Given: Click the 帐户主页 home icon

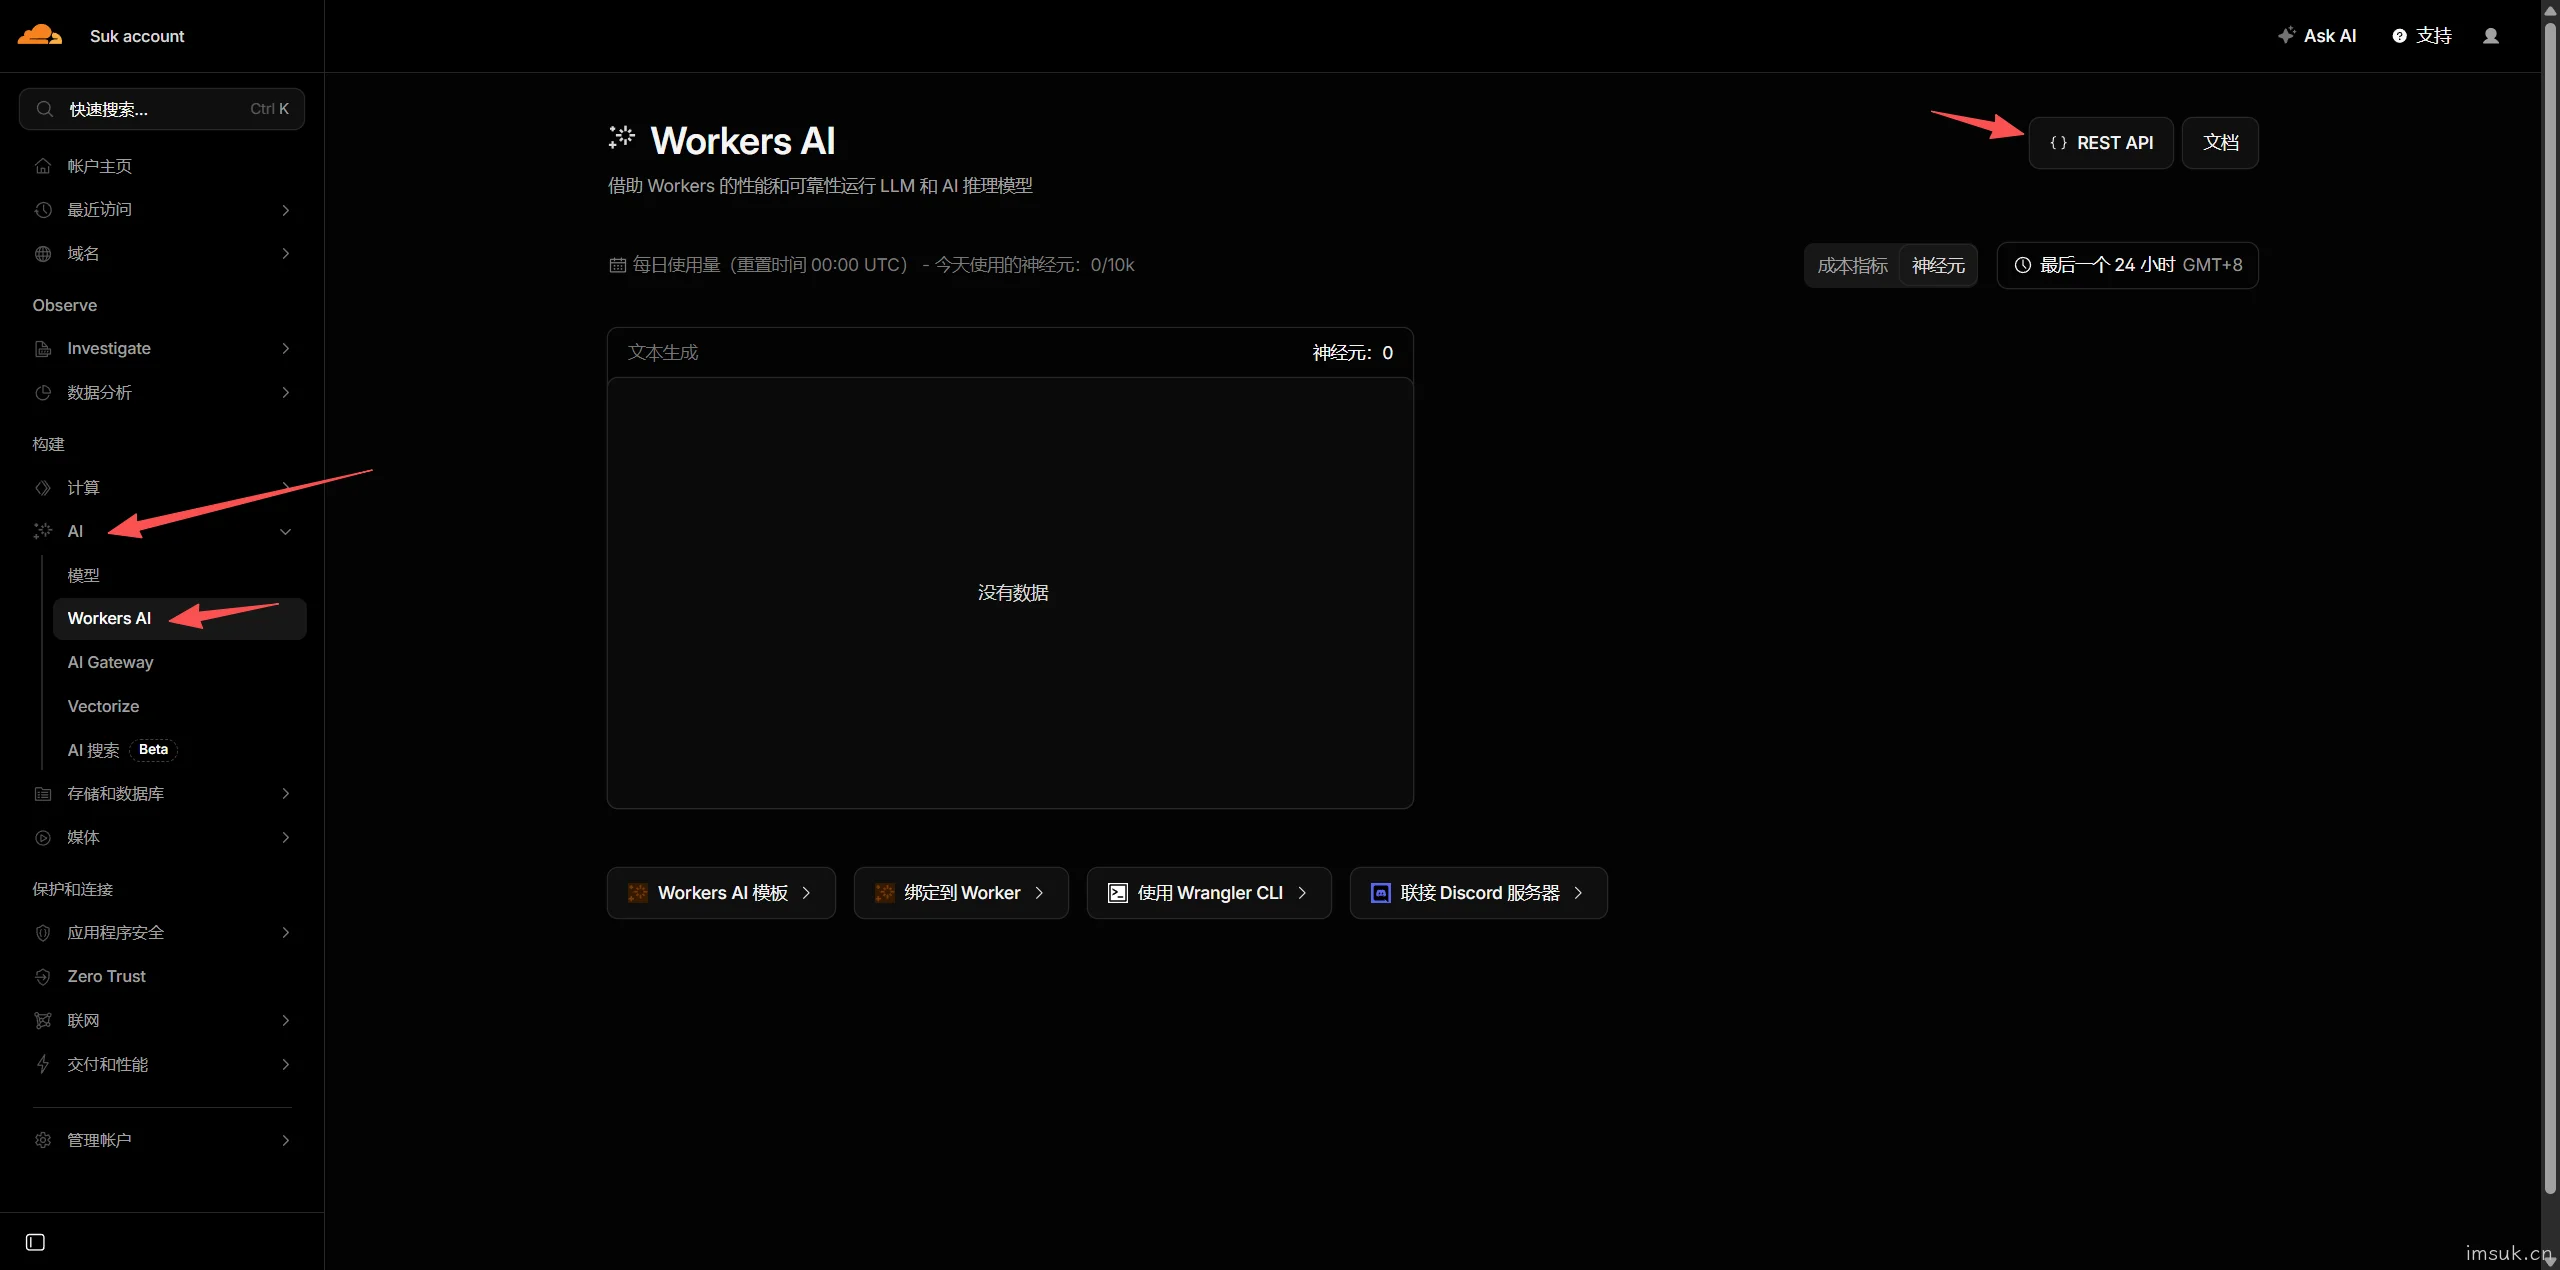Looking at the screenshot, I should point(43,166).
